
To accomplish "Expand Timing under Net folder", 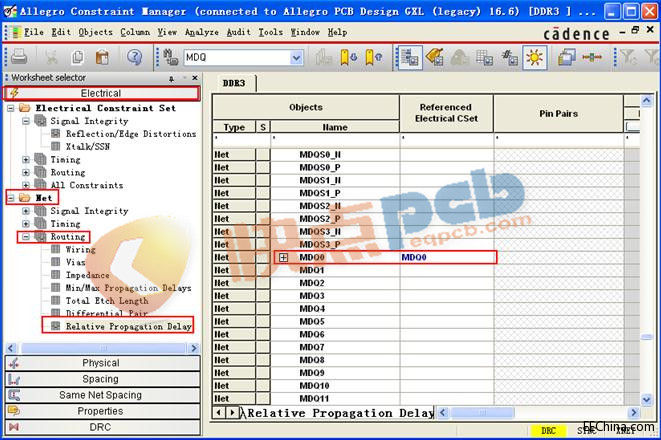I will tap(26, 224).
